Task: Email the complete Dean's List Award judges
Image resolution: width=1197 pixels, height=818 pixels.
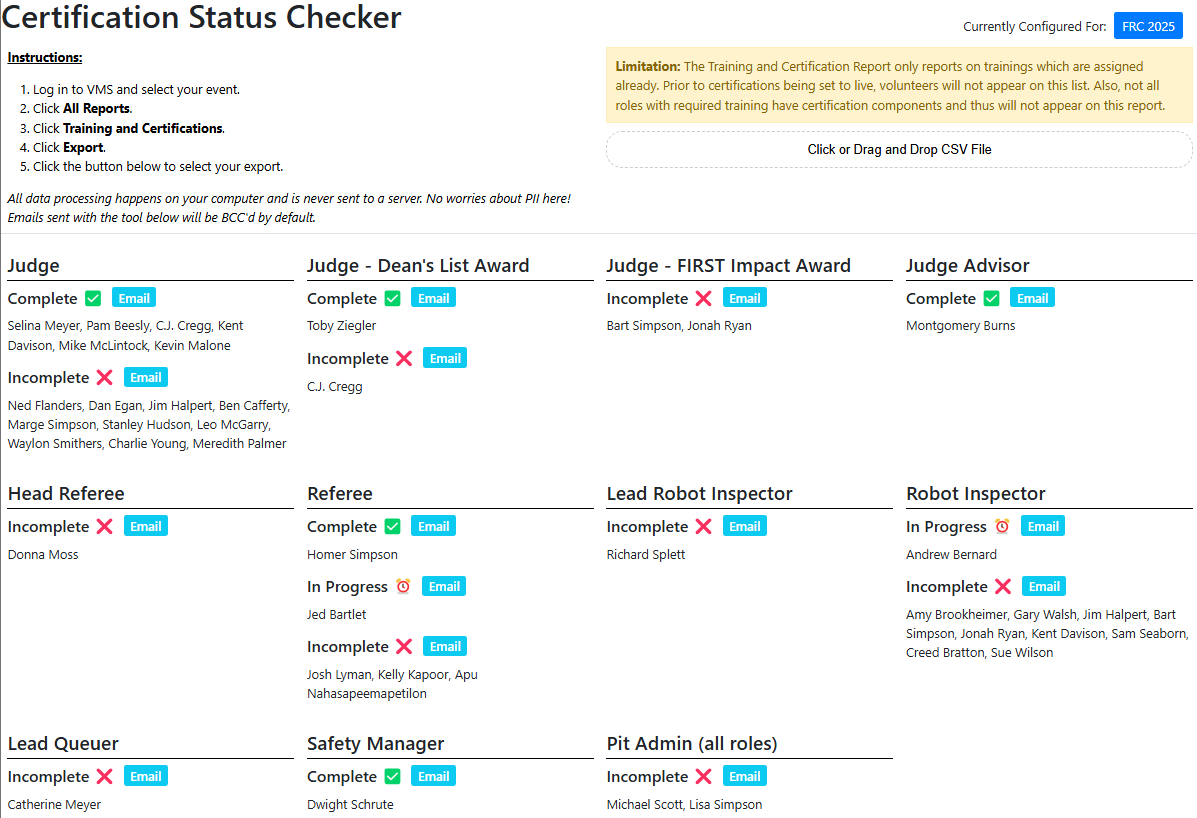Action: click(x=434, y=298)
